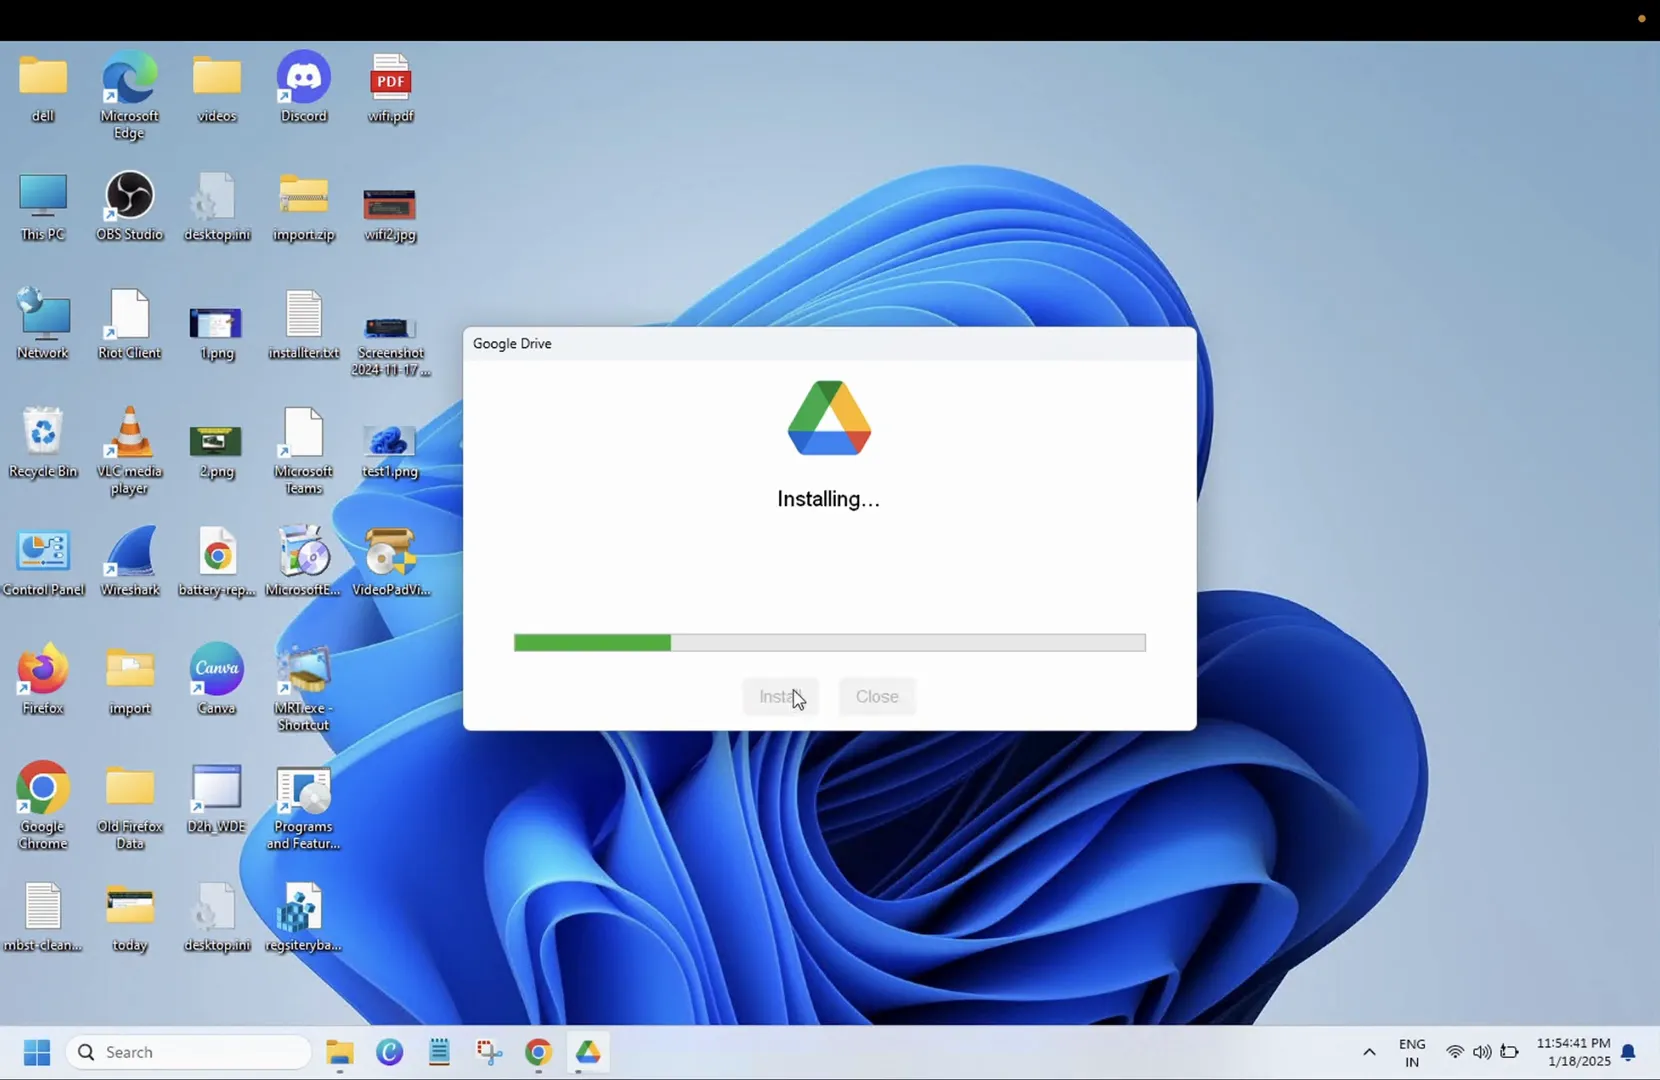1660x1080 pixels.
Task: Select the 1.png image file
Action: (x=217, y=332)
